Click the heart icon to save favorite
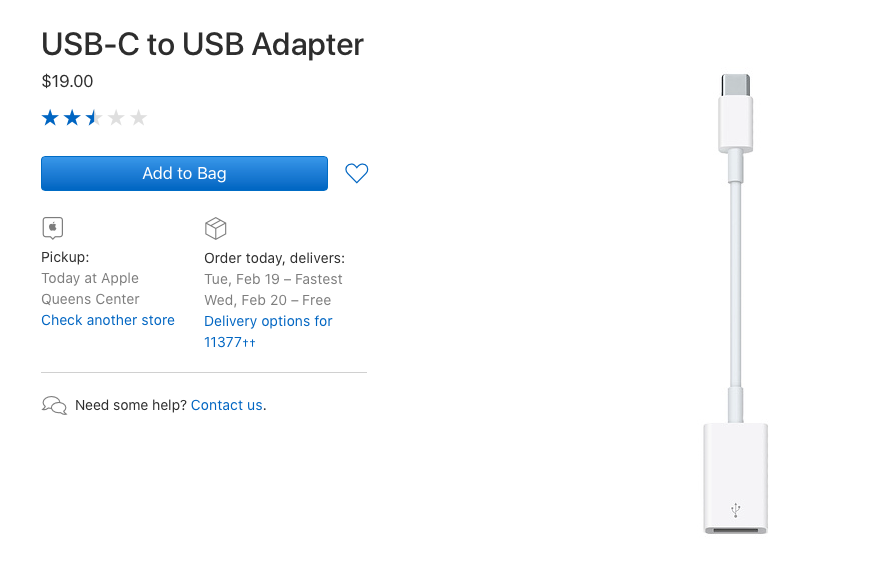 356,174
